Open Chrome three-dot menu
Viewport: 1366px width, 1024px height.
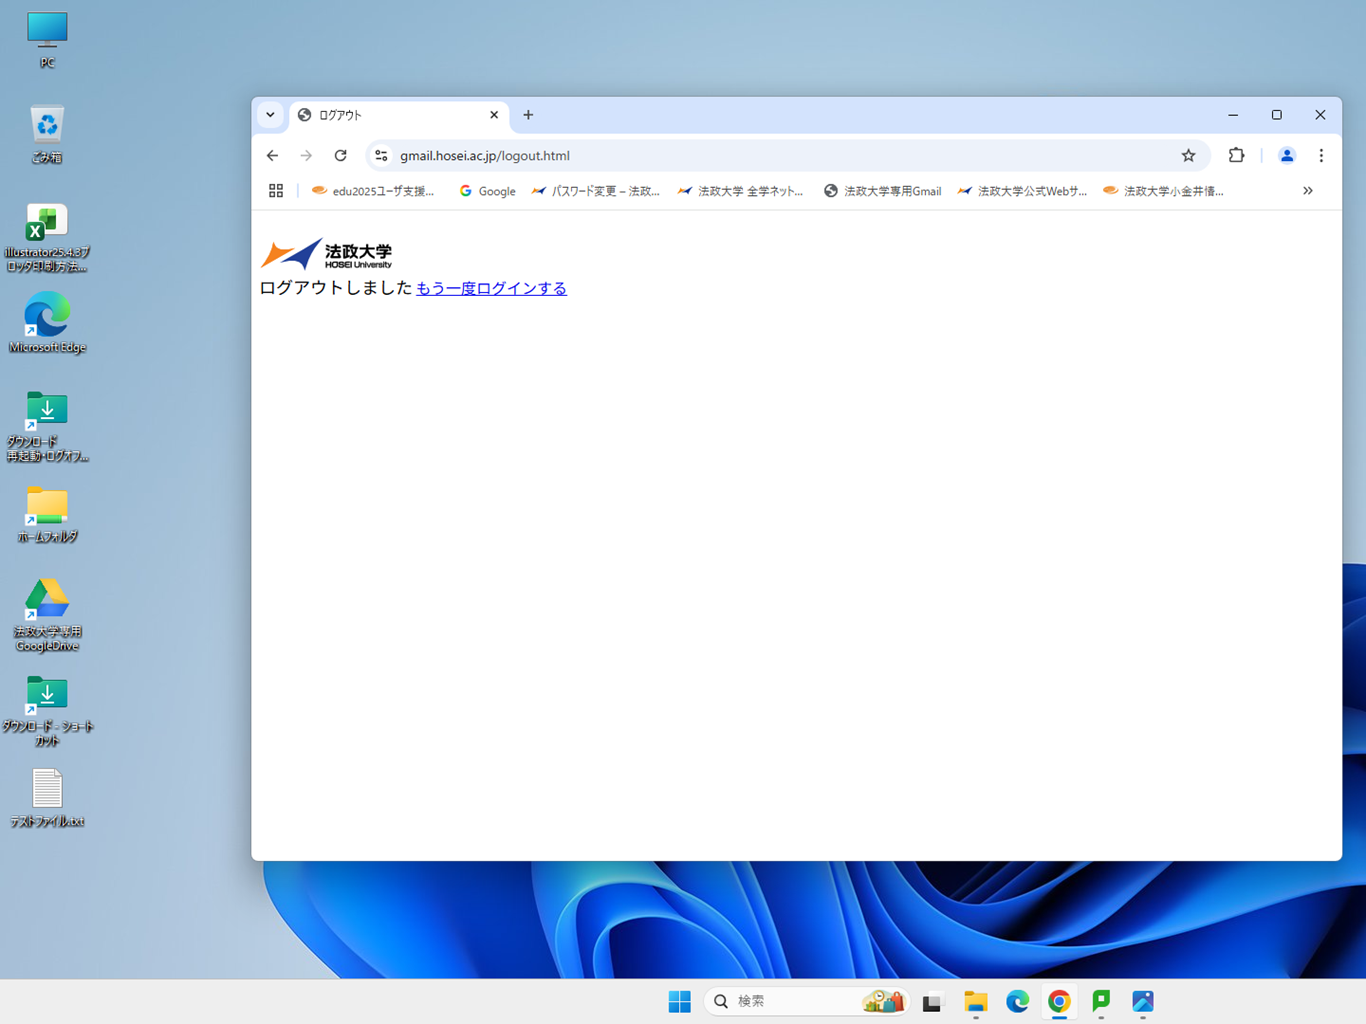pyautogui.click(x=1321, y=156)
